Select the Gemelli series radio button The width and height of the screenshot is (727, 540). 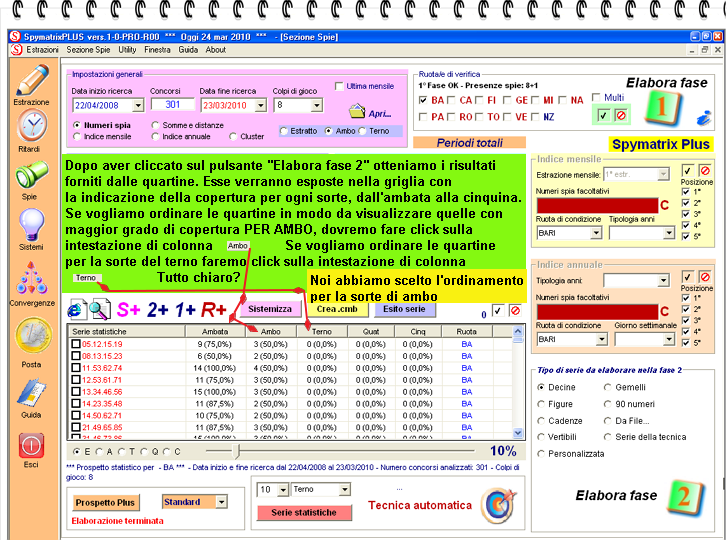607,388
